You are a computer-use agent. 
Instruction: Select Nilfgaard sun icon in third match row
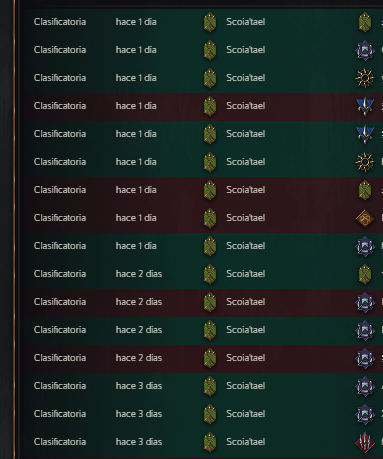365,78
